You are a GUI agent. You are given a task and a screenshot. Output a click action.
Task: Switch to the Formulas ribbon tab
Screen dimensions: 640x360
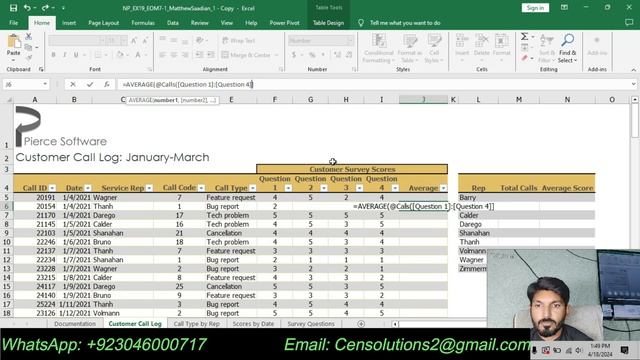(143, 23)
